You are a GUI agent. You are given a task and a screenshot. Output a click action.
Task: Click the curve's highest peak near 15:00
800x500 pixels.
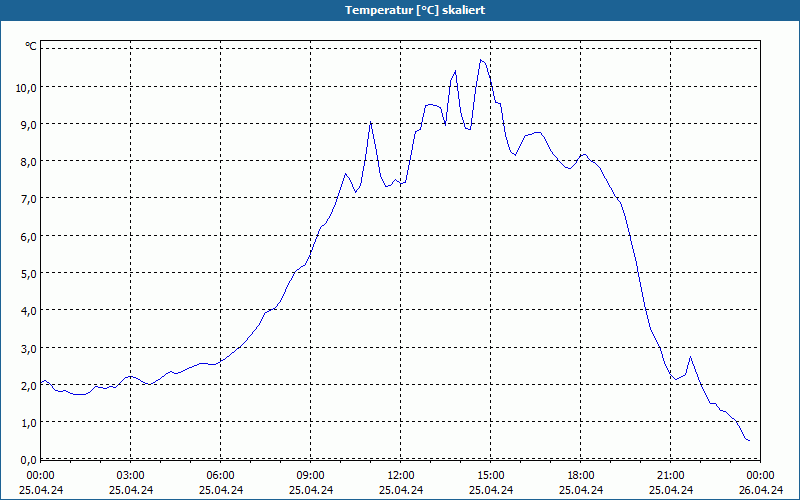(481, 60)
